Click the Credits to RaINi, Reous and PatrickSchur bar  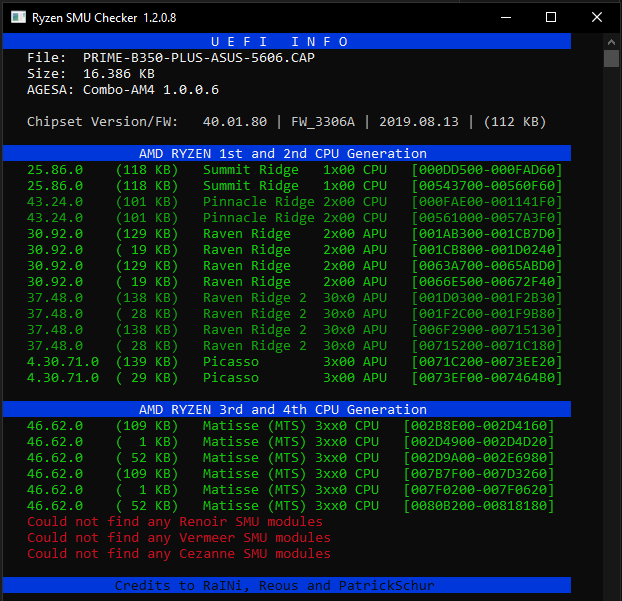click(x=287, y=585)
